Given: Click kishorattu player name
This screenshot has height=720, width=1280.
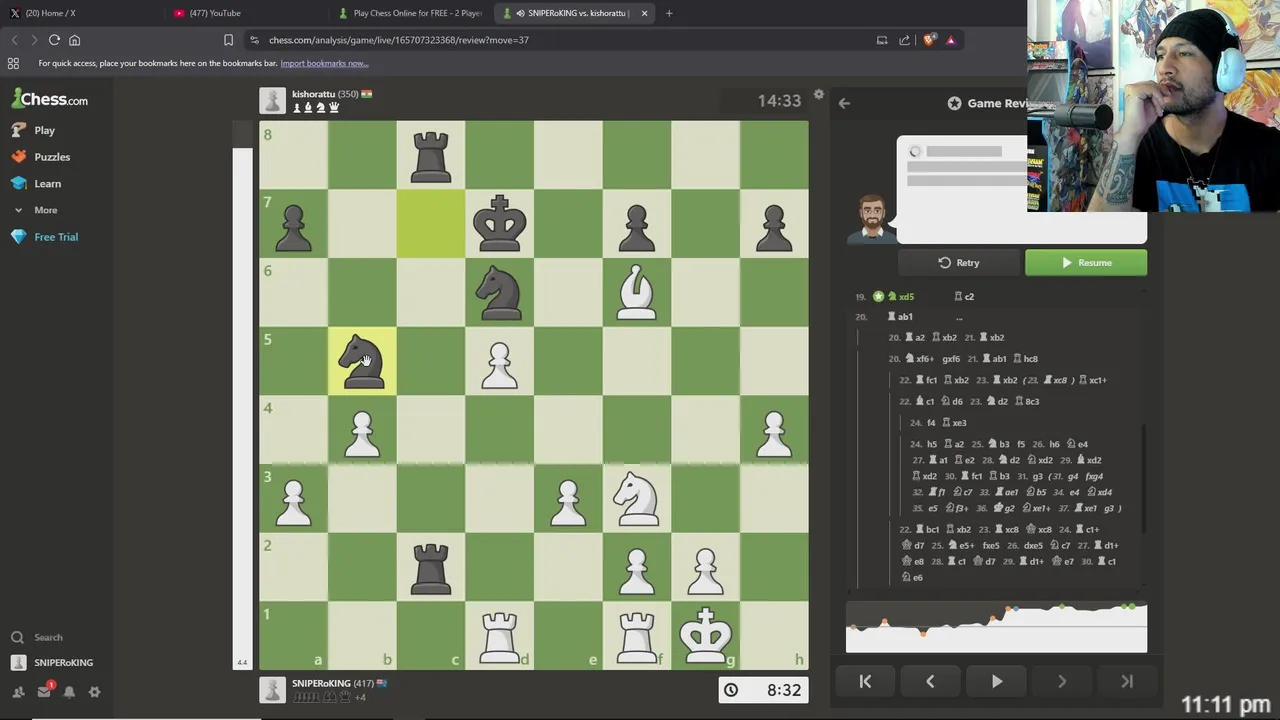Looking at the screenshot, I should 313,94.
